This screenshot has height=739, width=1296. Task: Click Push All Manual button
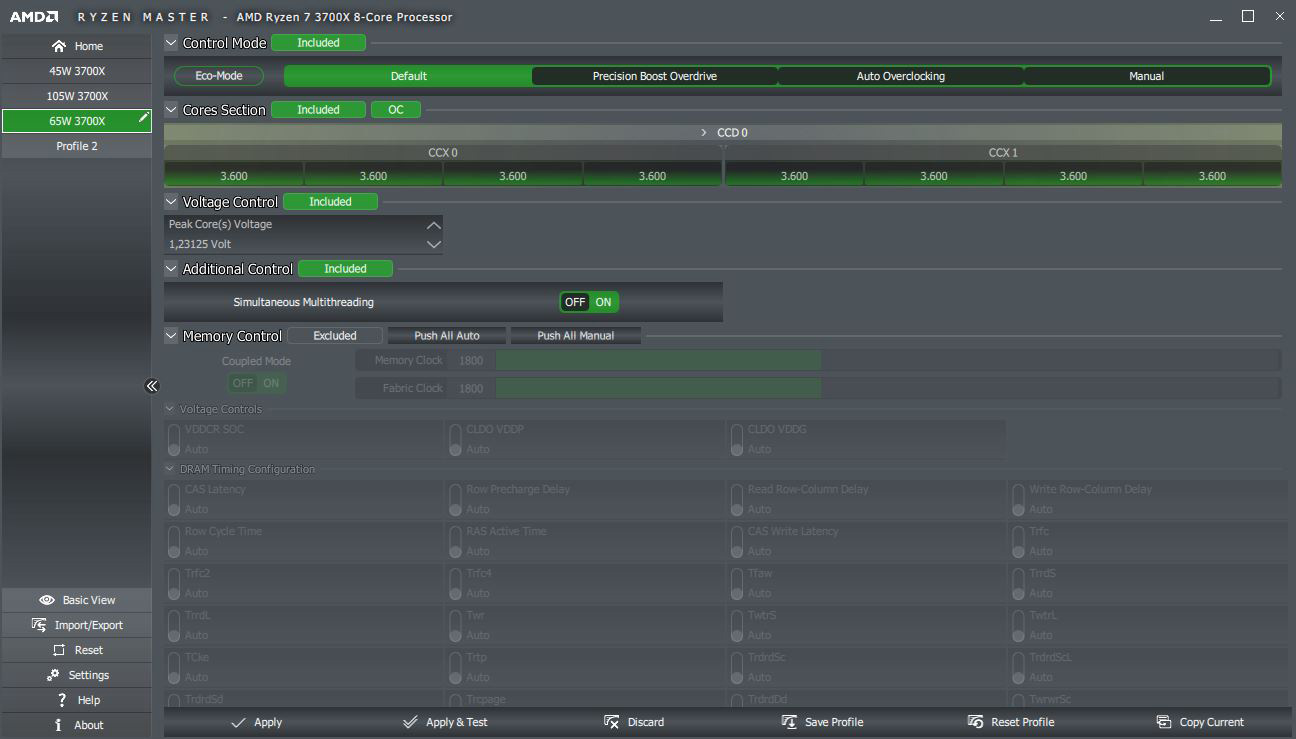[576, 336]
